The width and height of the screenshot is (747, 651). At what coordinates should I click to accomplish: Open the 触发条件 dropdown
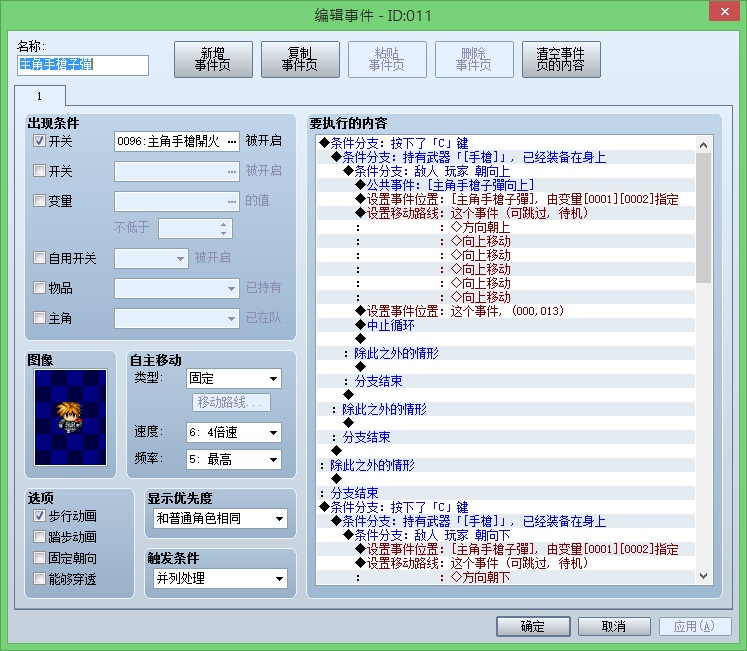221,579
